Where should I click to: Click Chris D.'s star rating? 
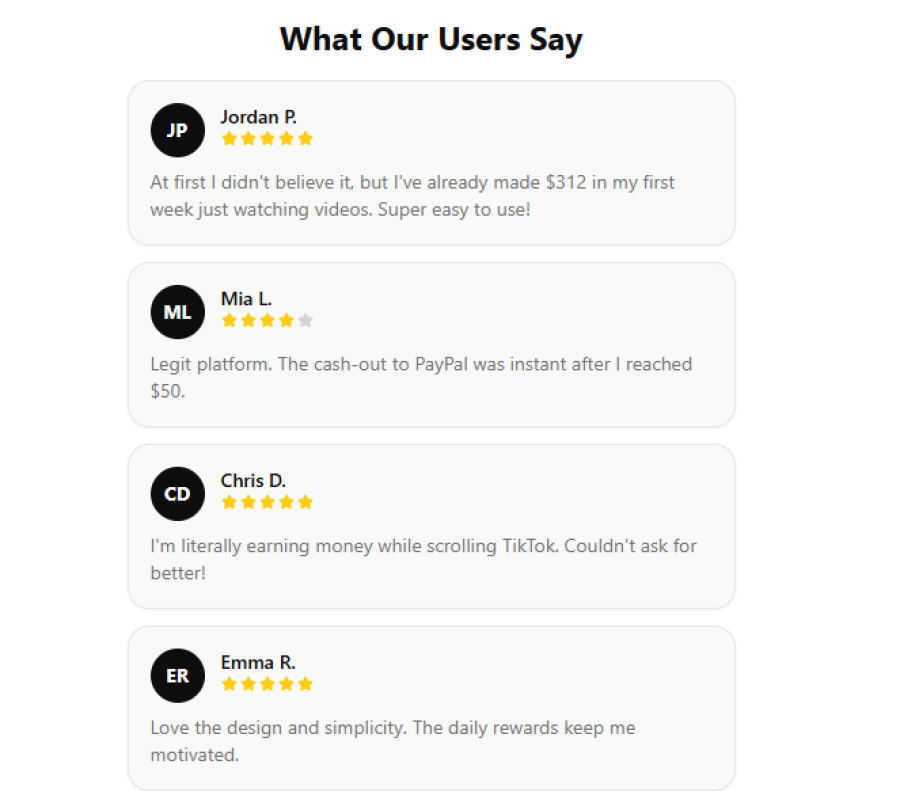267,502
